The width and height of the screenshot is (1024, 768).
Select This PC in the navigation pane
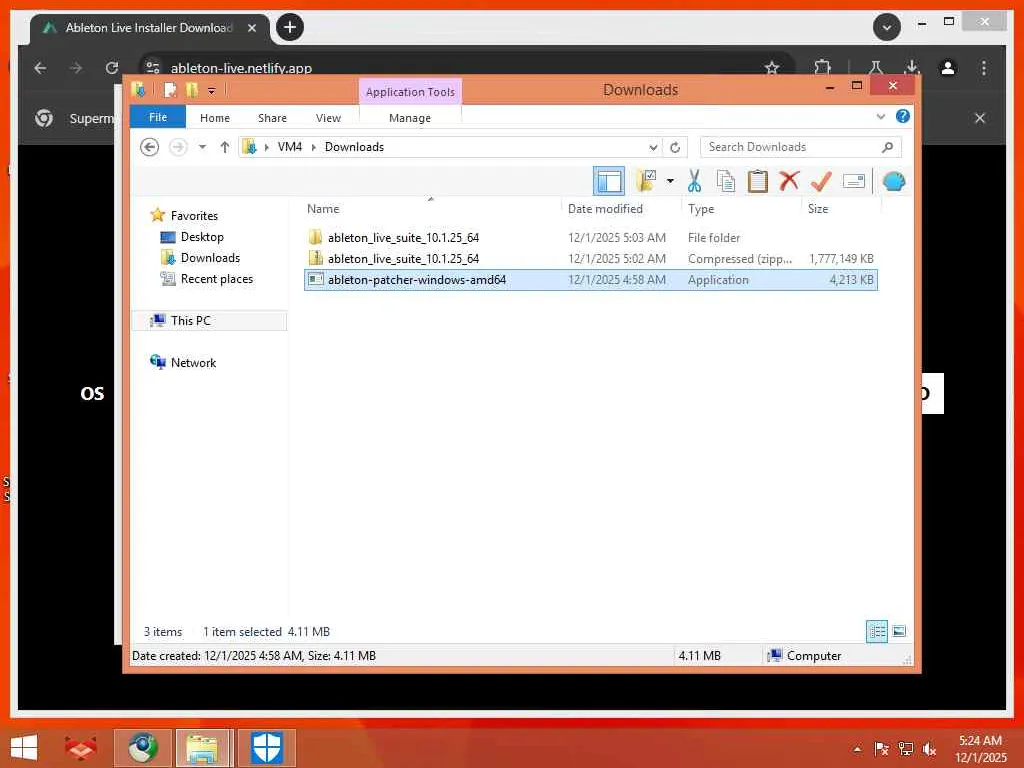[190, 321]
